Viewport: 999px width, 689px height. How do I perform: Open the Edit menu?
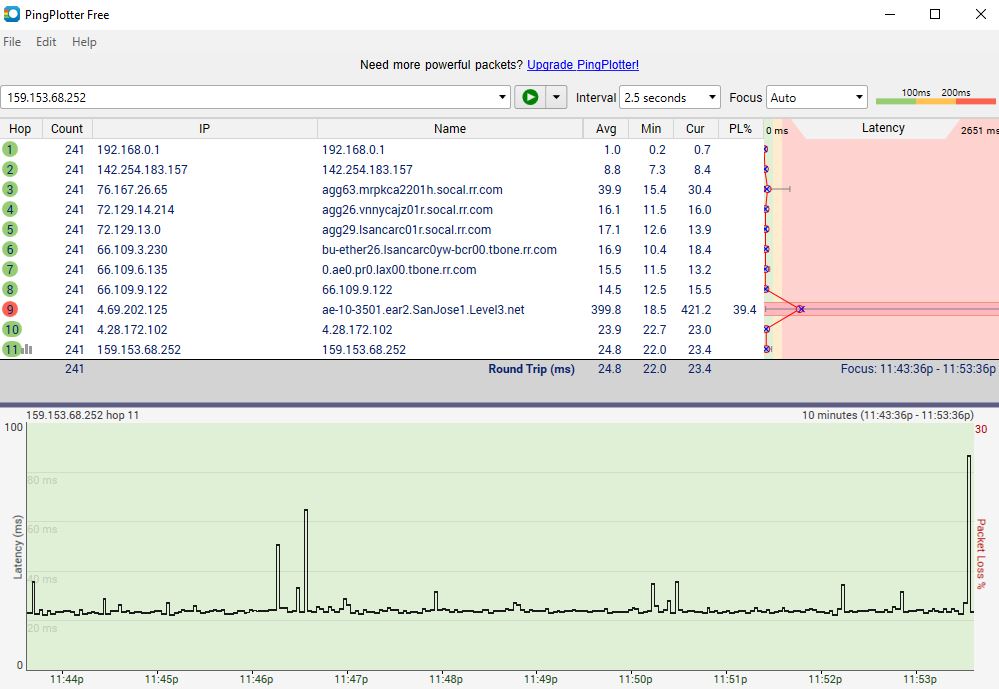click(46, 42)
